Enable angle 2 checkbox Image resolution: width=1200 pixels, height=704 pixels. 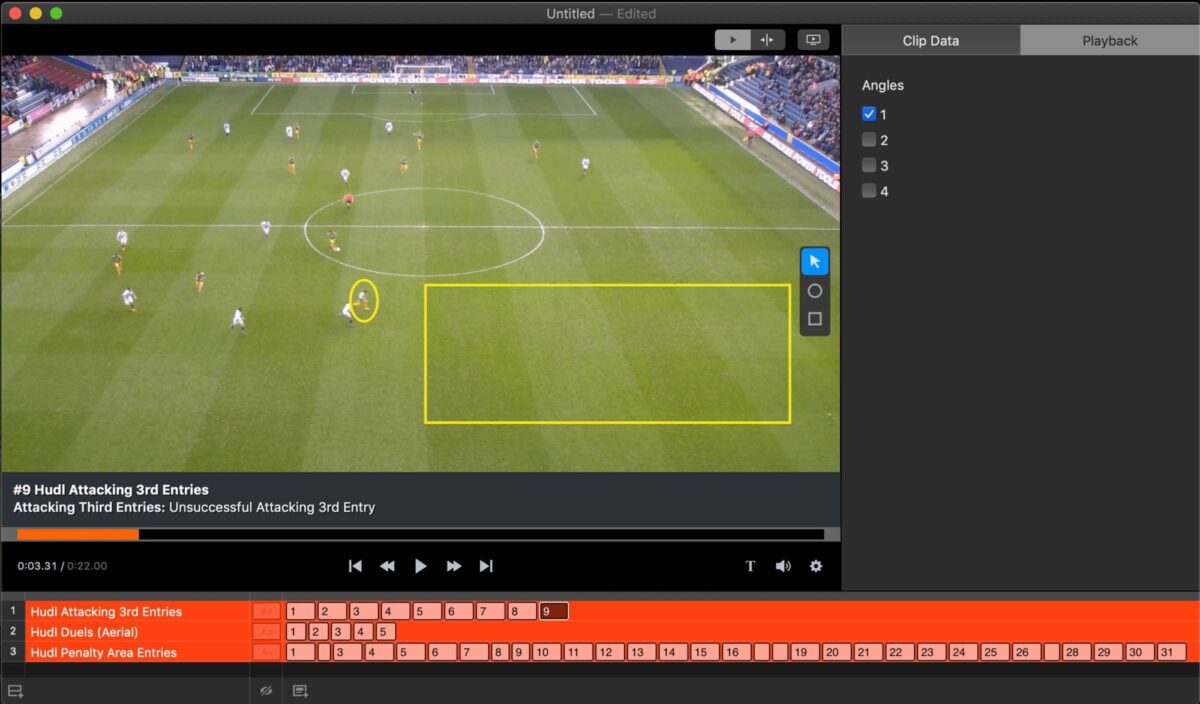869,140
